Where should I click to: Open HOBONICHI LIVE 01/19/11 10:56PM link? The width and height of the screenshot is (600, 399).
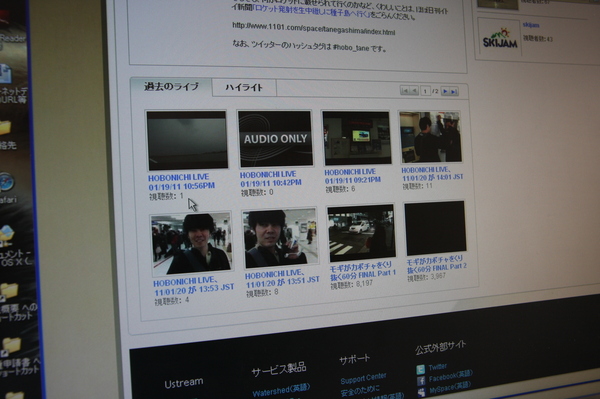click(181, 182)
